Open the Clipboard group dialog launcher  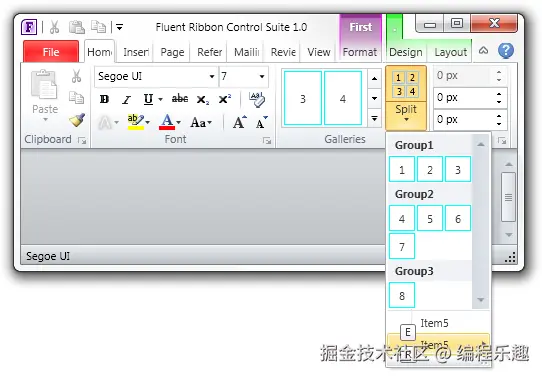(x=82, y=140)
